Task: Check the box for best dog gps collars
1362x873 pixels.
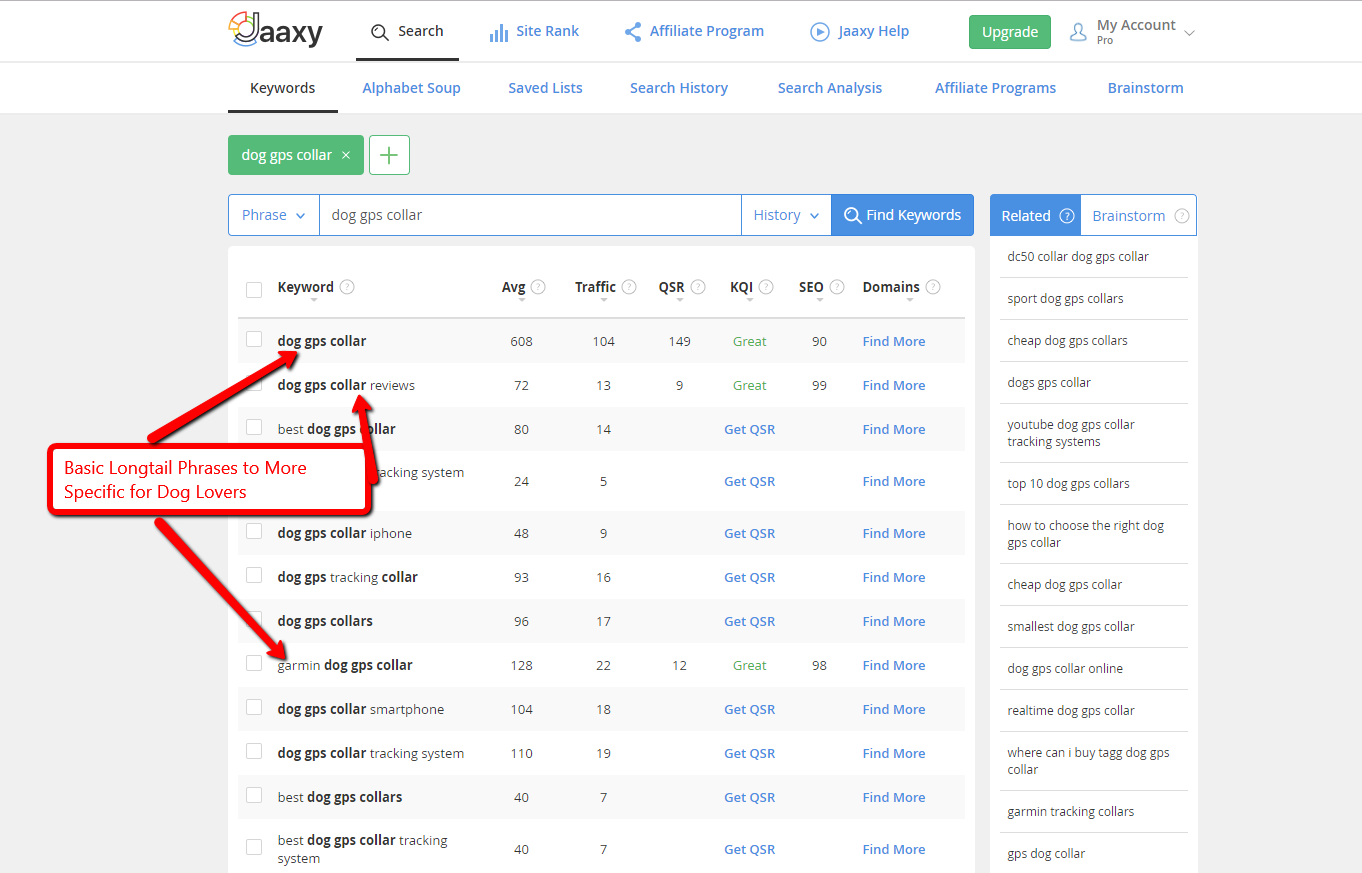Action: [254, 795]
